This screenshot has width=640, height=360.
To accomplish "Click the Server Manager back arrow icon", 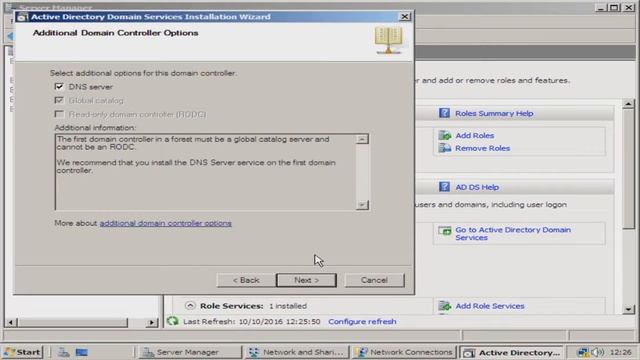I will click(x=10, y=36).
